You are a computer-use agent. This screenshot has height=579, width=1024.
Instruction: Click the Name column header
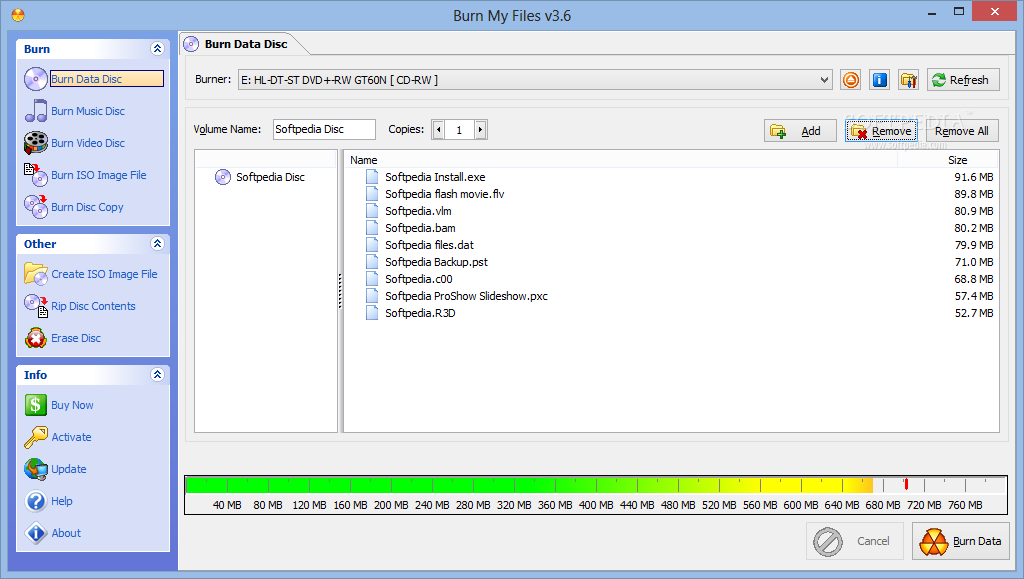(x=363, y=160)
